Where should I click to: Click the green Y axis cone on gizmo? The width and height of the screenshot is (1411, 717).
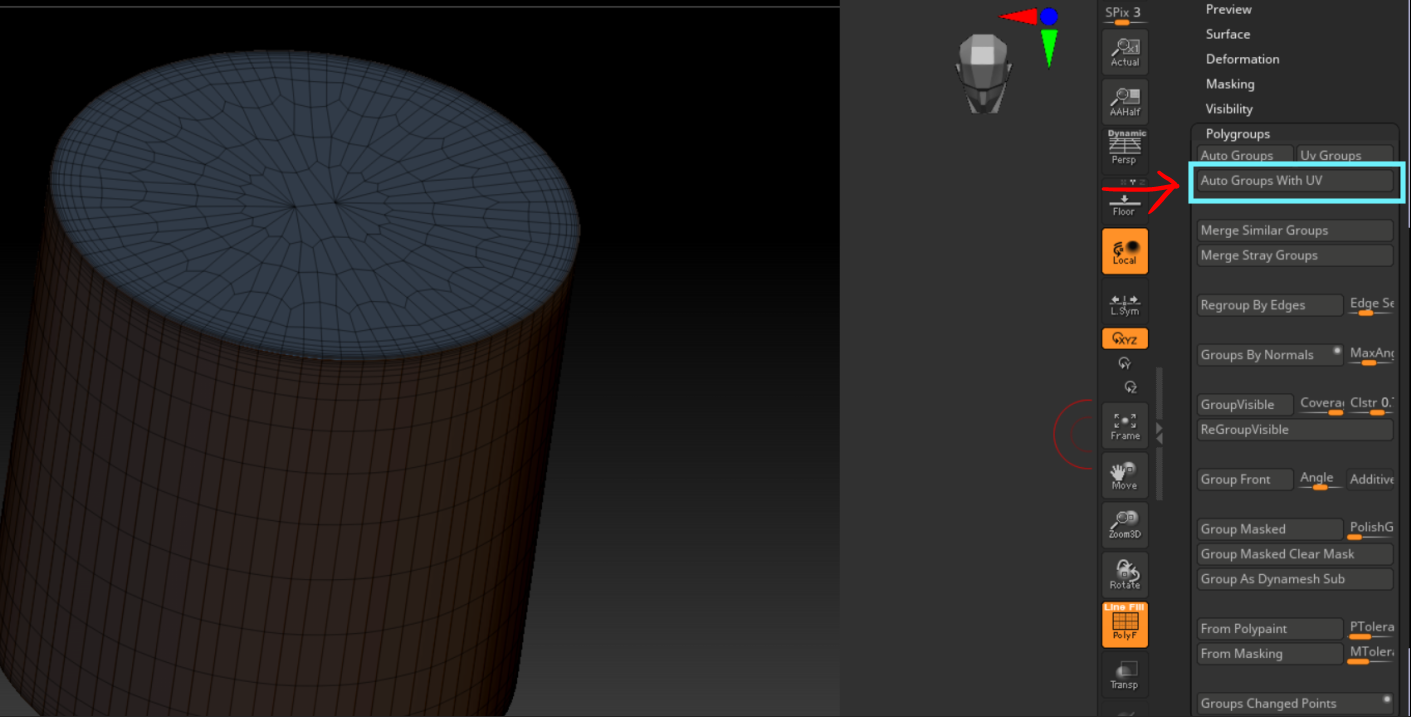(x=1049, y=47)
